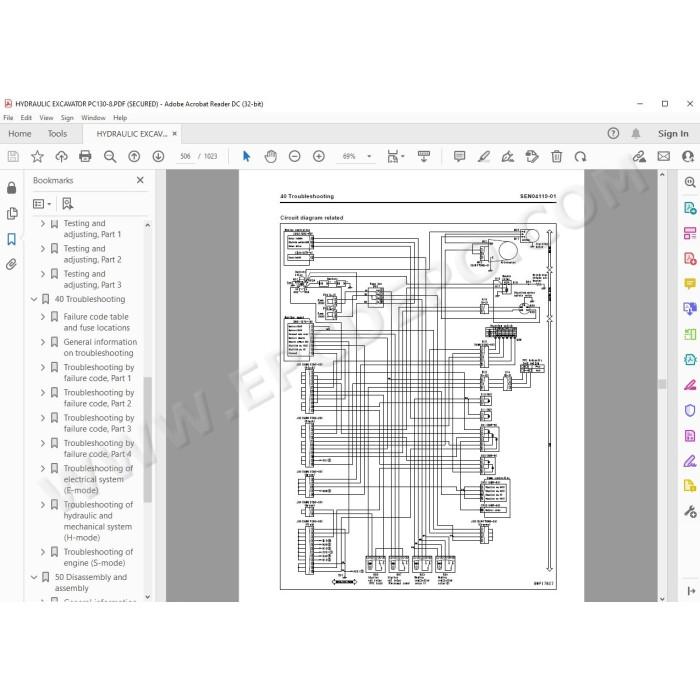This screenshot has width=700, height=700.
Task: Choose the Selection arrow tool
Action: click(x=246, y=156)
